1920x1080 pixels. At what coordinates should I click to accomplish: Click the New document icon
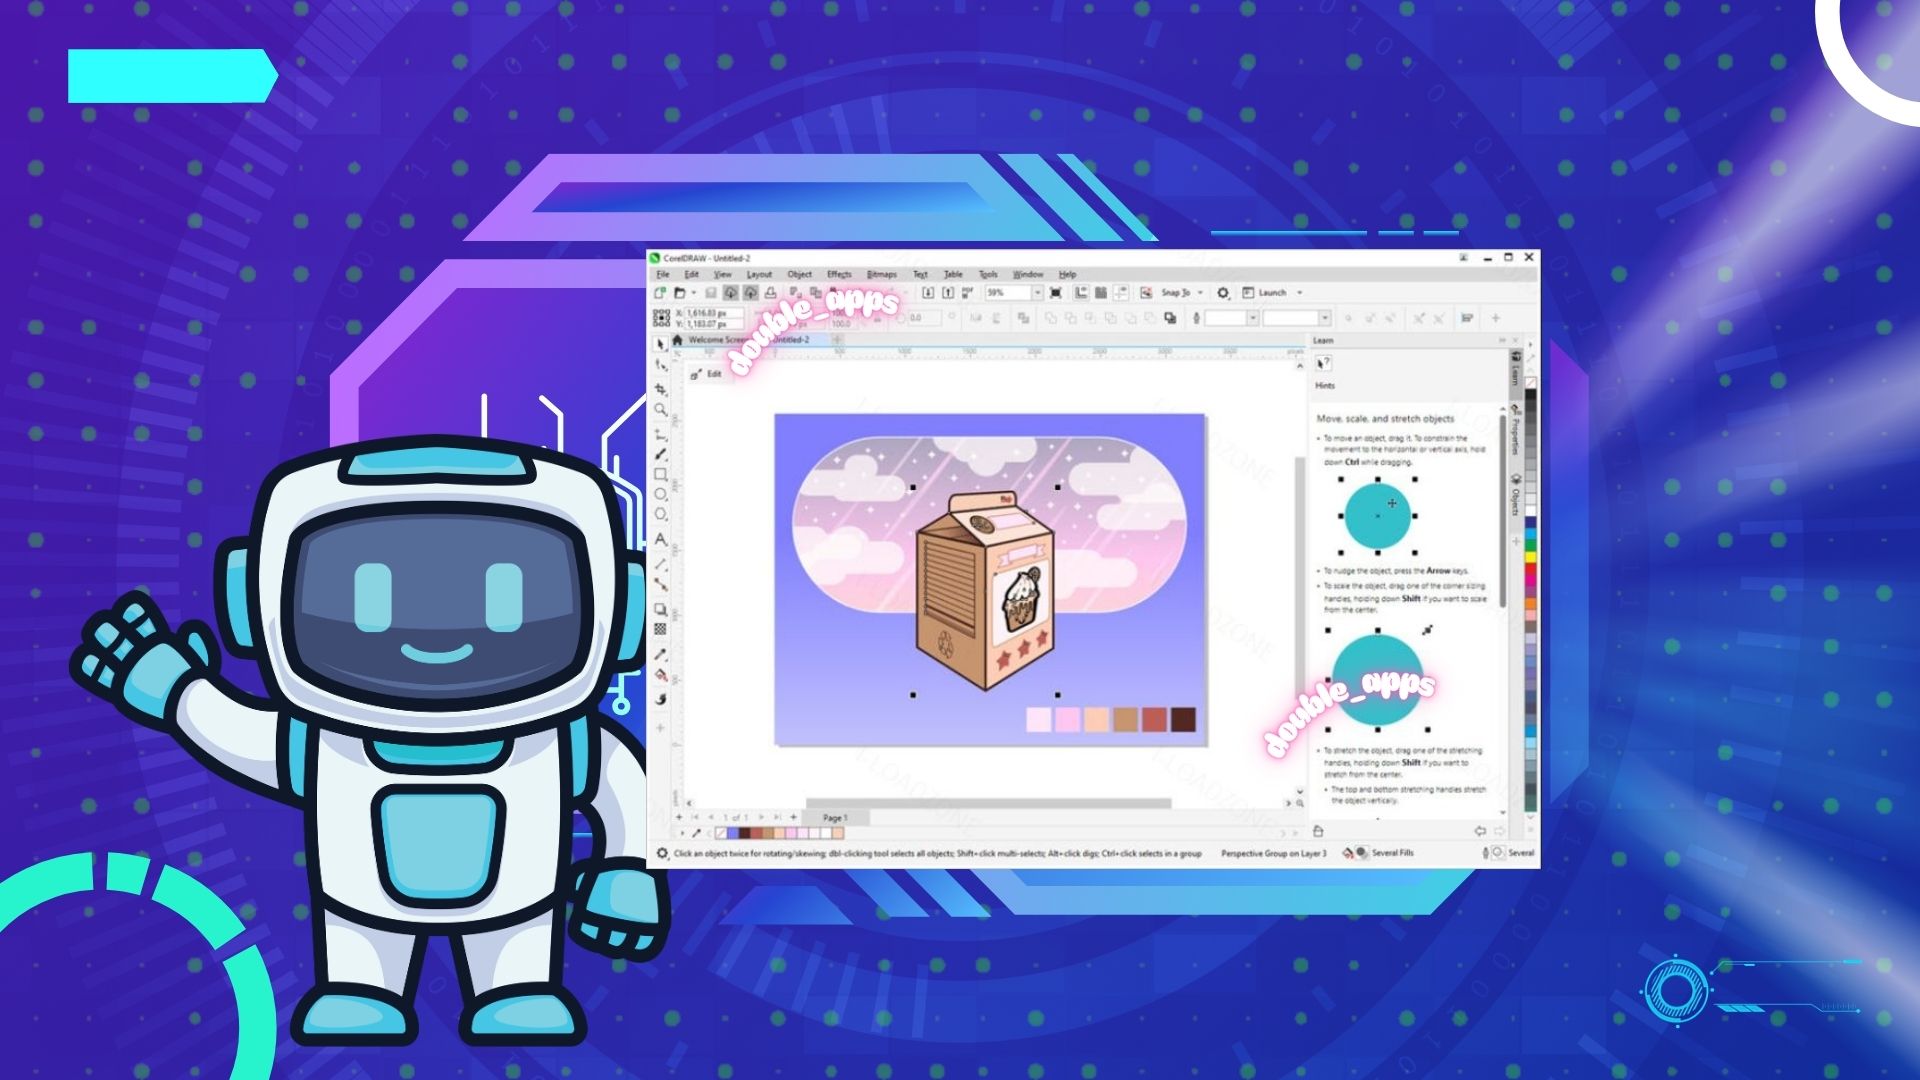point(660,292)
